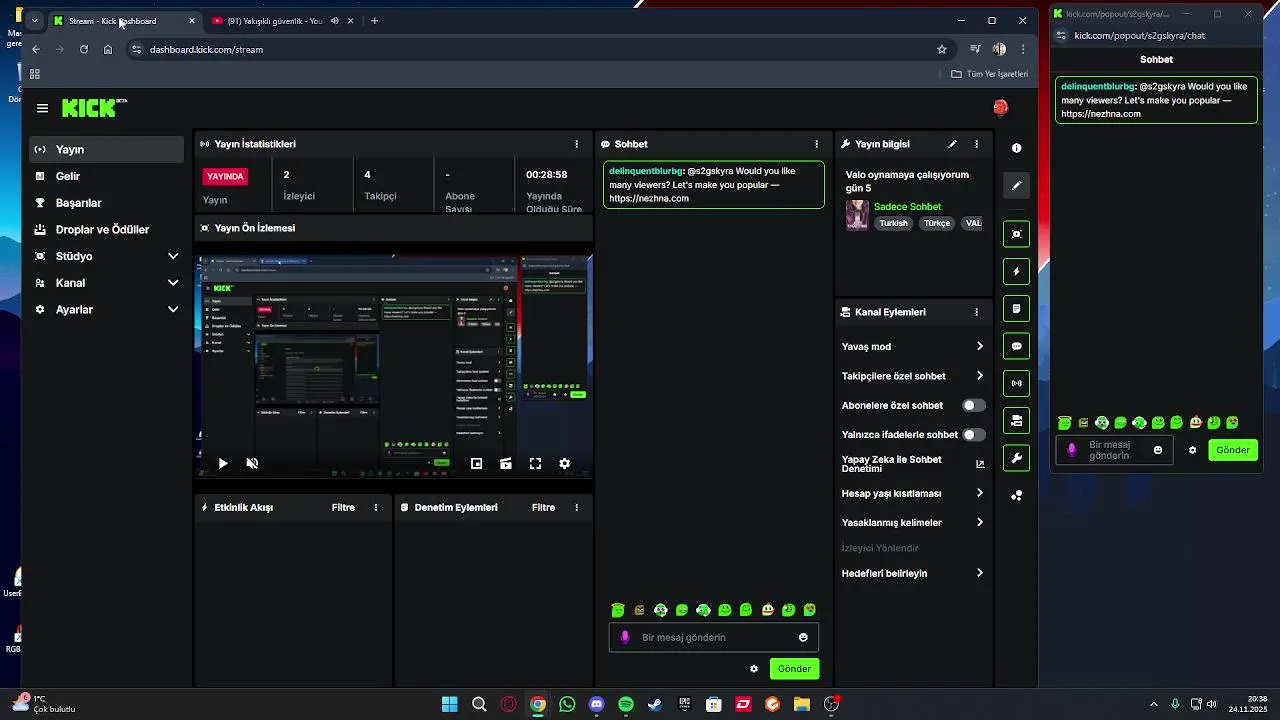Open Sadece Sohbet category link
The width and height of the screenshot is (1280, 720).
[907, 207]
